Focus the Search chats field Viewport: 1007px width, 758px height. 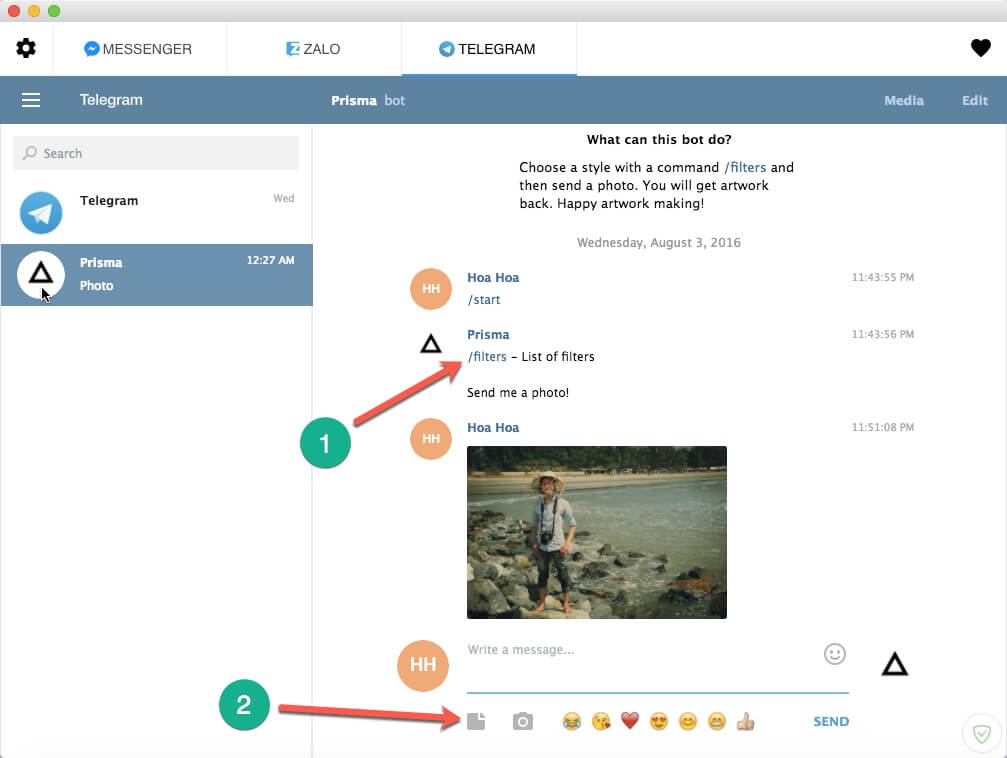(x=156, y=153)
